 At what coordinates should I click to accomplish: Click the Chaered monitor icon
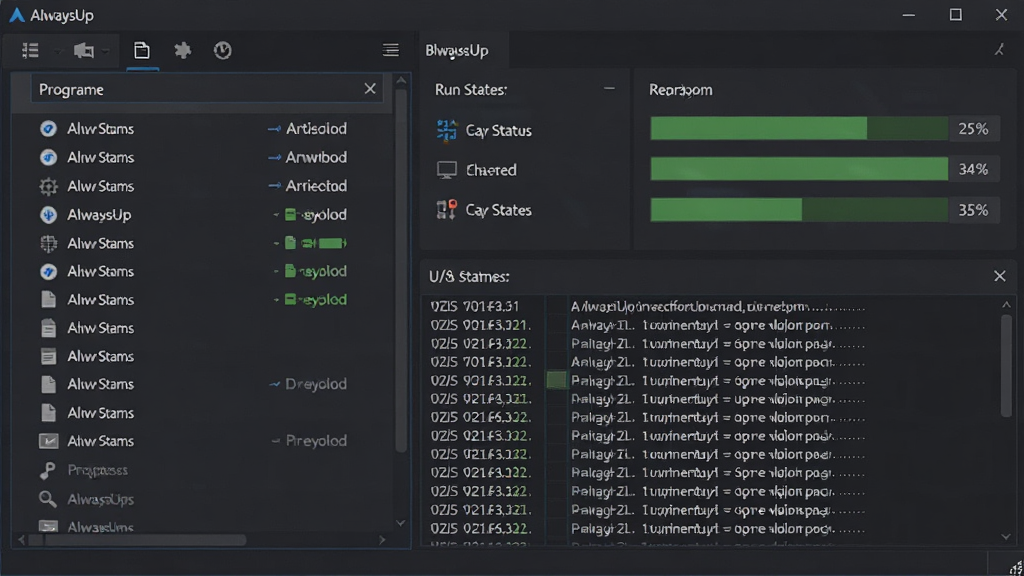click(447, 170)
